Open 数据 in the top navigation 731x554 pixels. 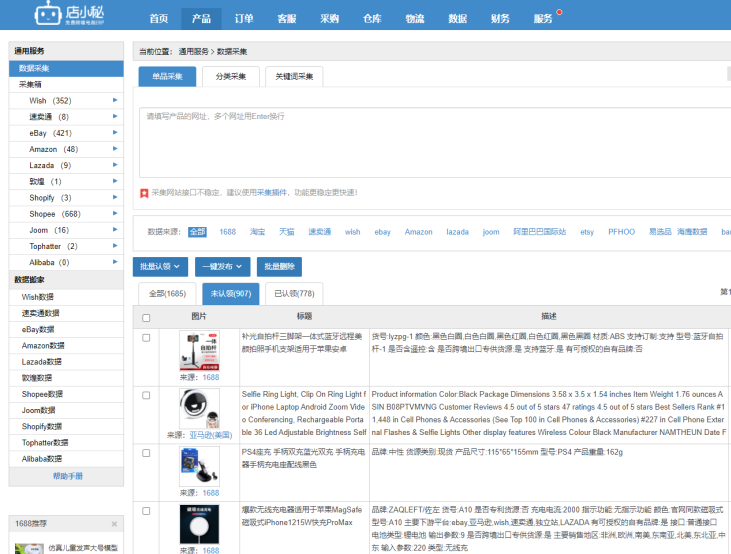457,19
